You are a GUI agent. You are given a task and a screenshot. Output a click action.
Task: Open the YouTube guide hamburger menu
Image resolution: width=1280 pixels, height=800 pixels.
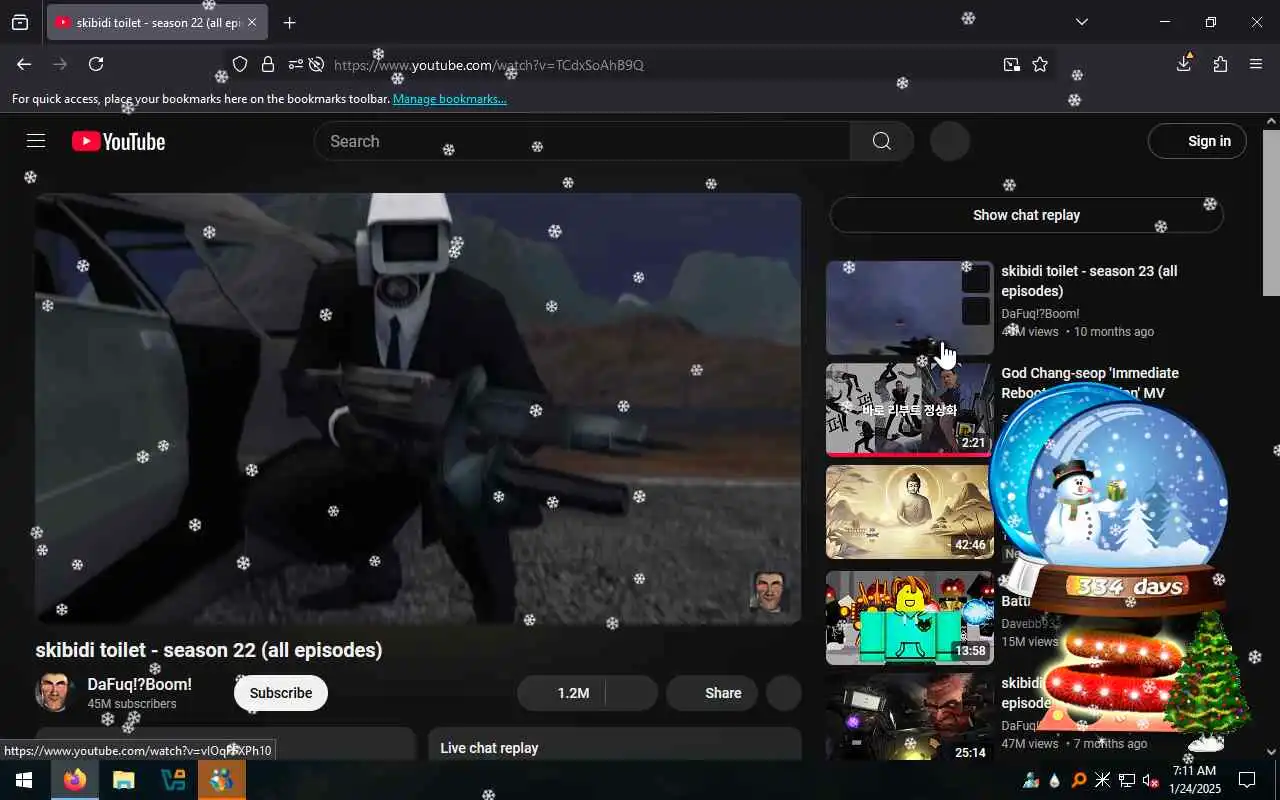tap(36, 141)
